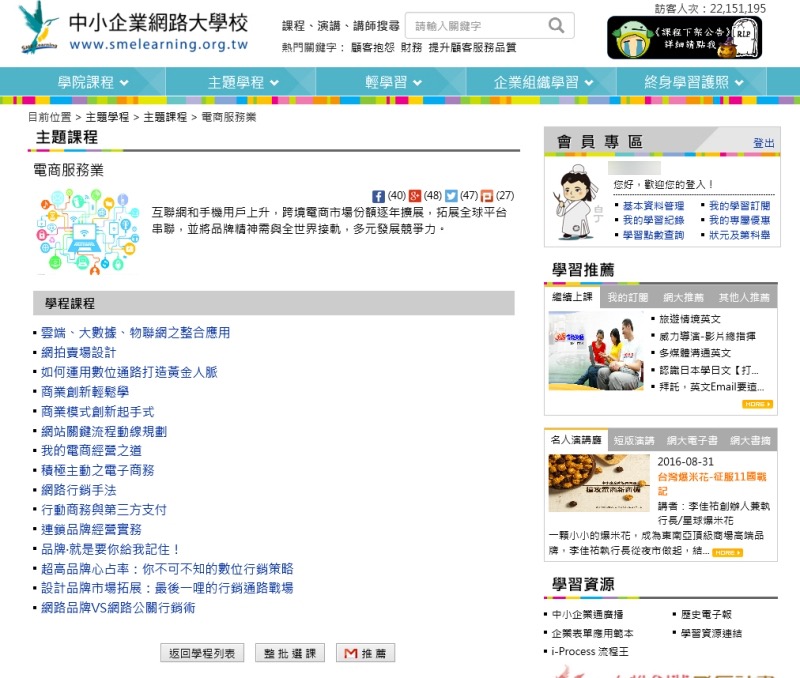Open 基本資料管理

coord(653,206)
